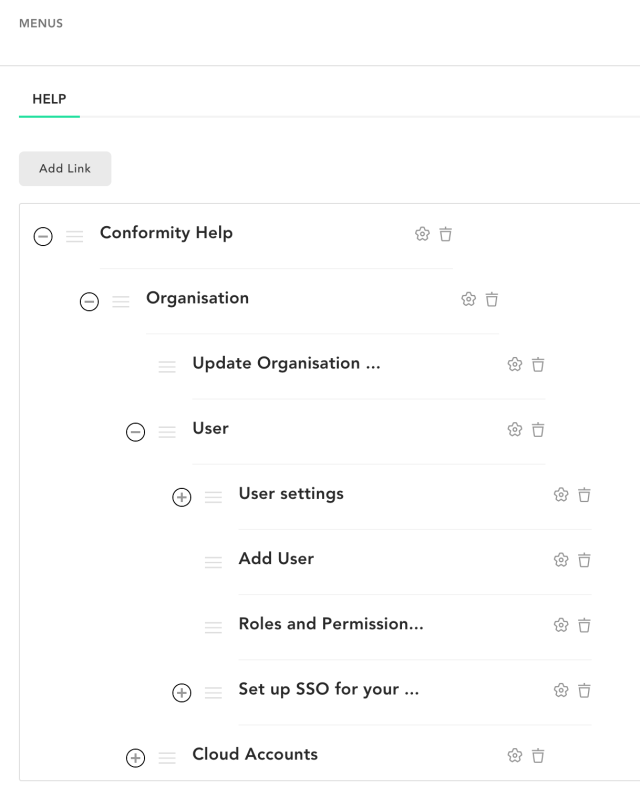
Task: Click the drag handle beside Add User
Action: (x=213, y=562)
